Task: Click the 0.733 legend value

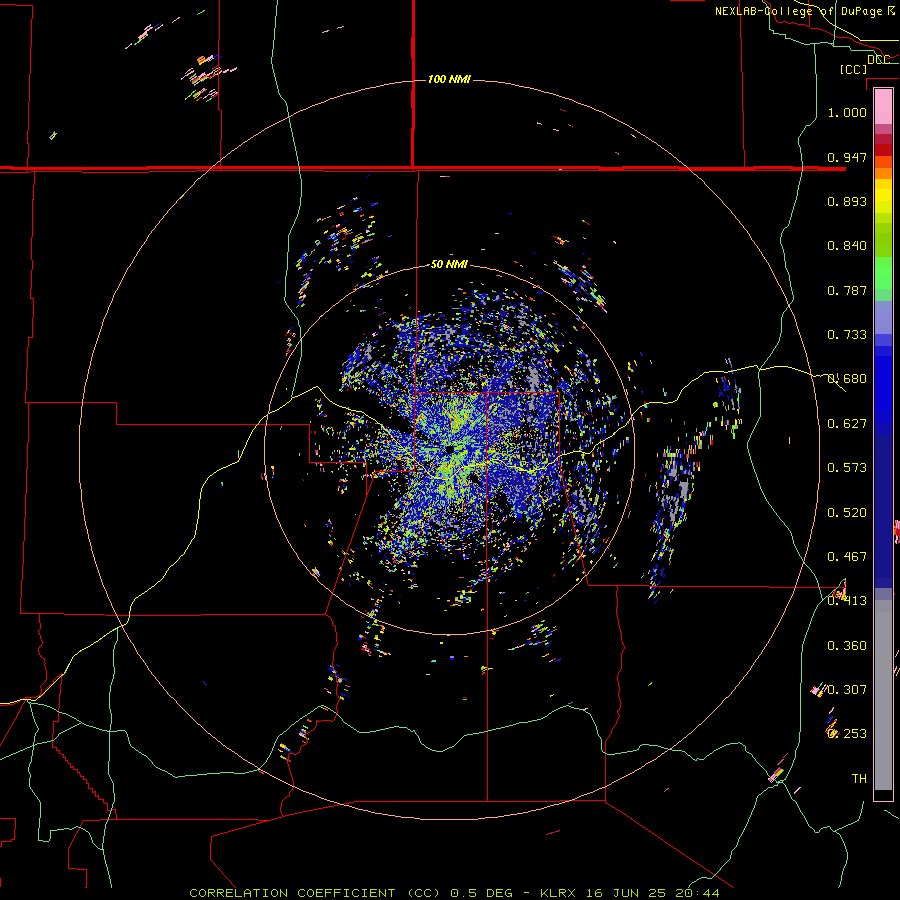Action: pos(847,335)
